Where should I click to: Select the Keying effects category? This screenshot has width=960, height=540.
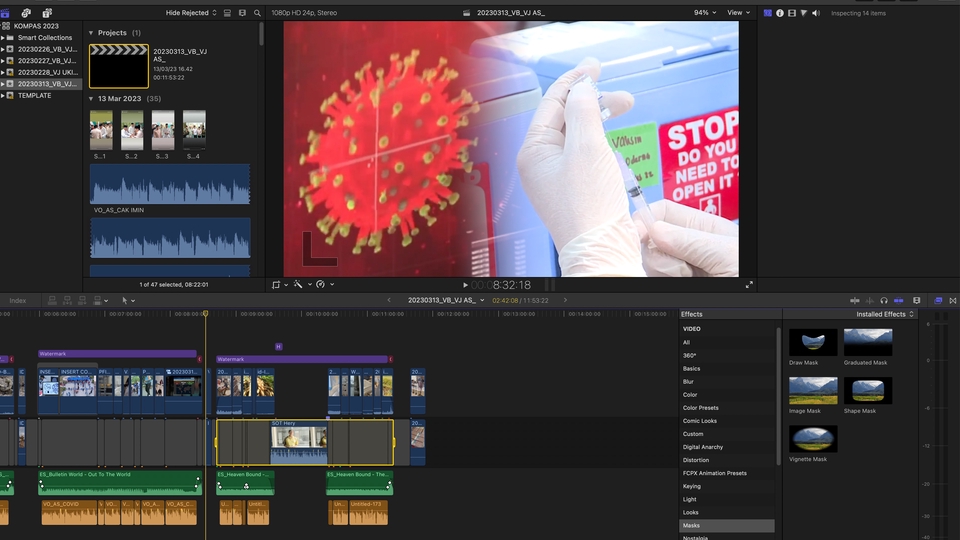coord(692,486)
